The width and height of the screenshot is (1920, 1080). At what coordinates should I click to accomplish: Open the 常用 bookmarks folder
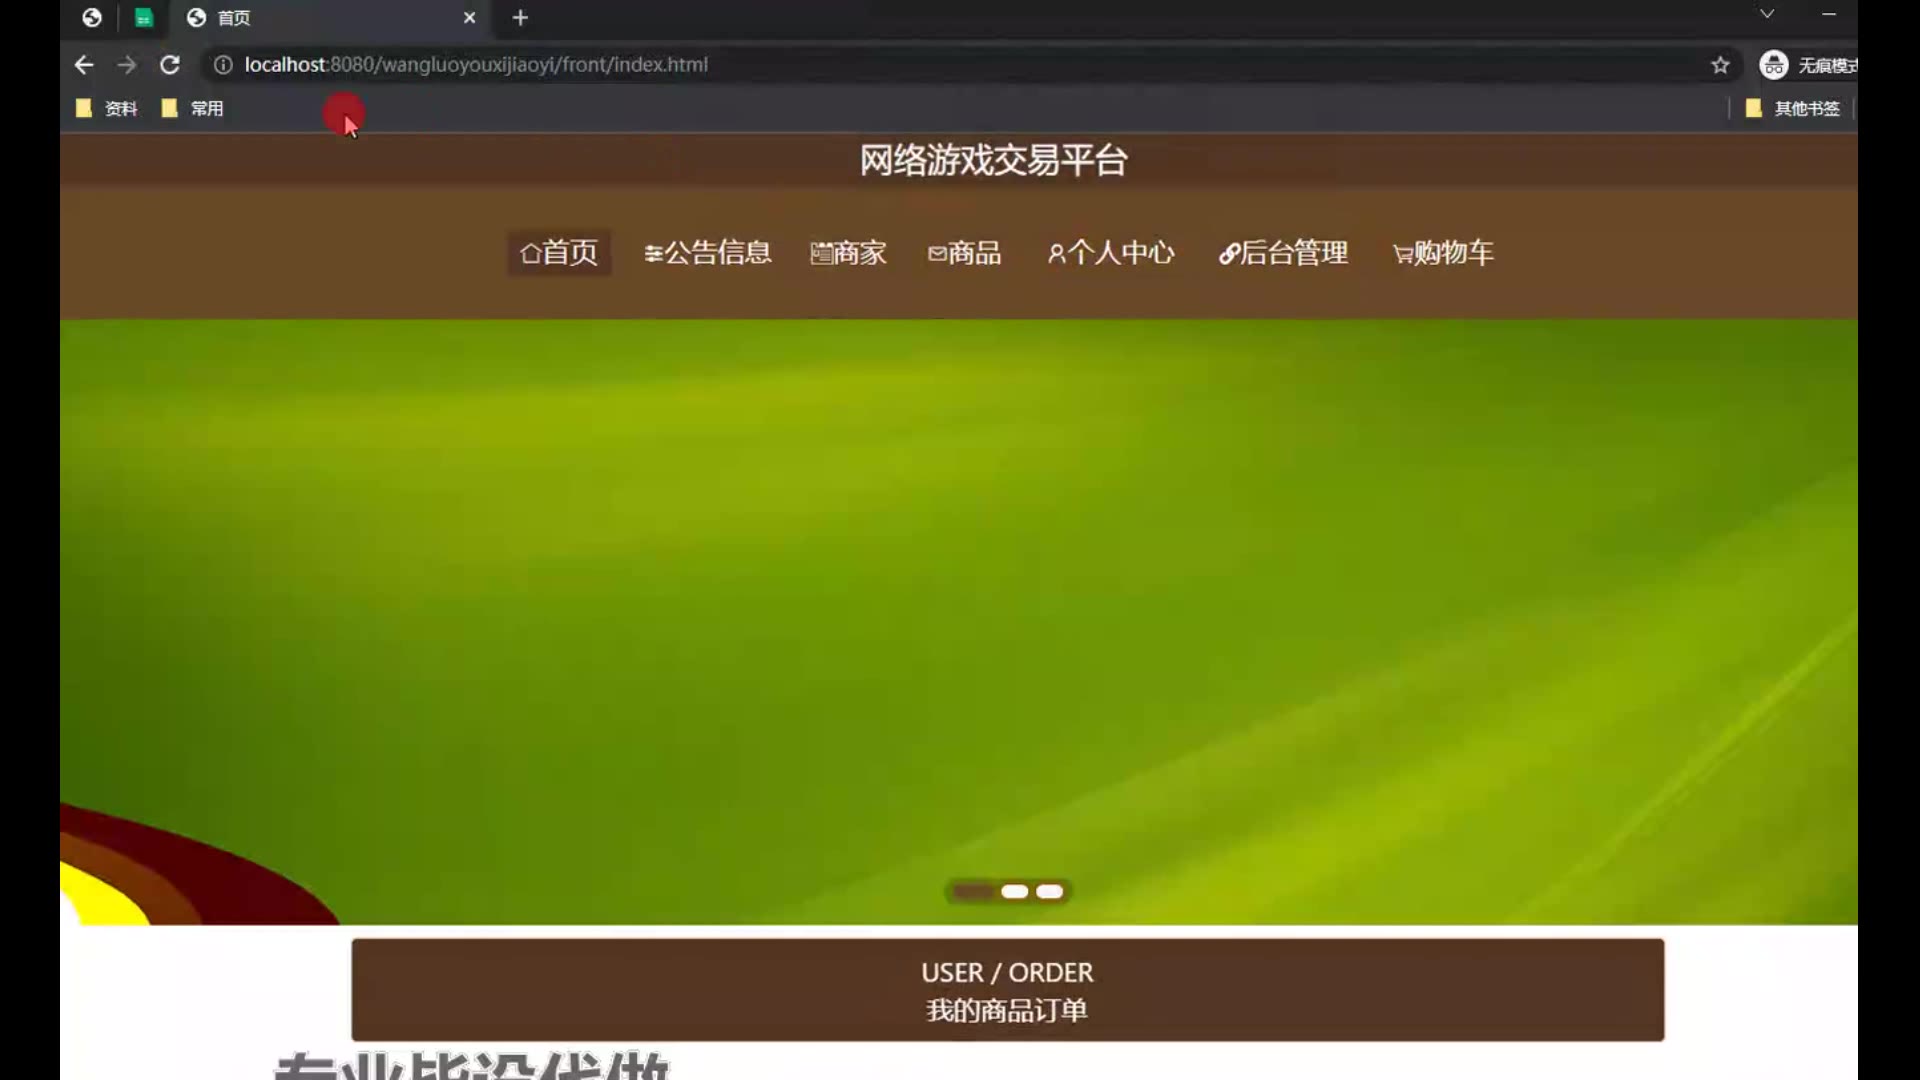193,108
